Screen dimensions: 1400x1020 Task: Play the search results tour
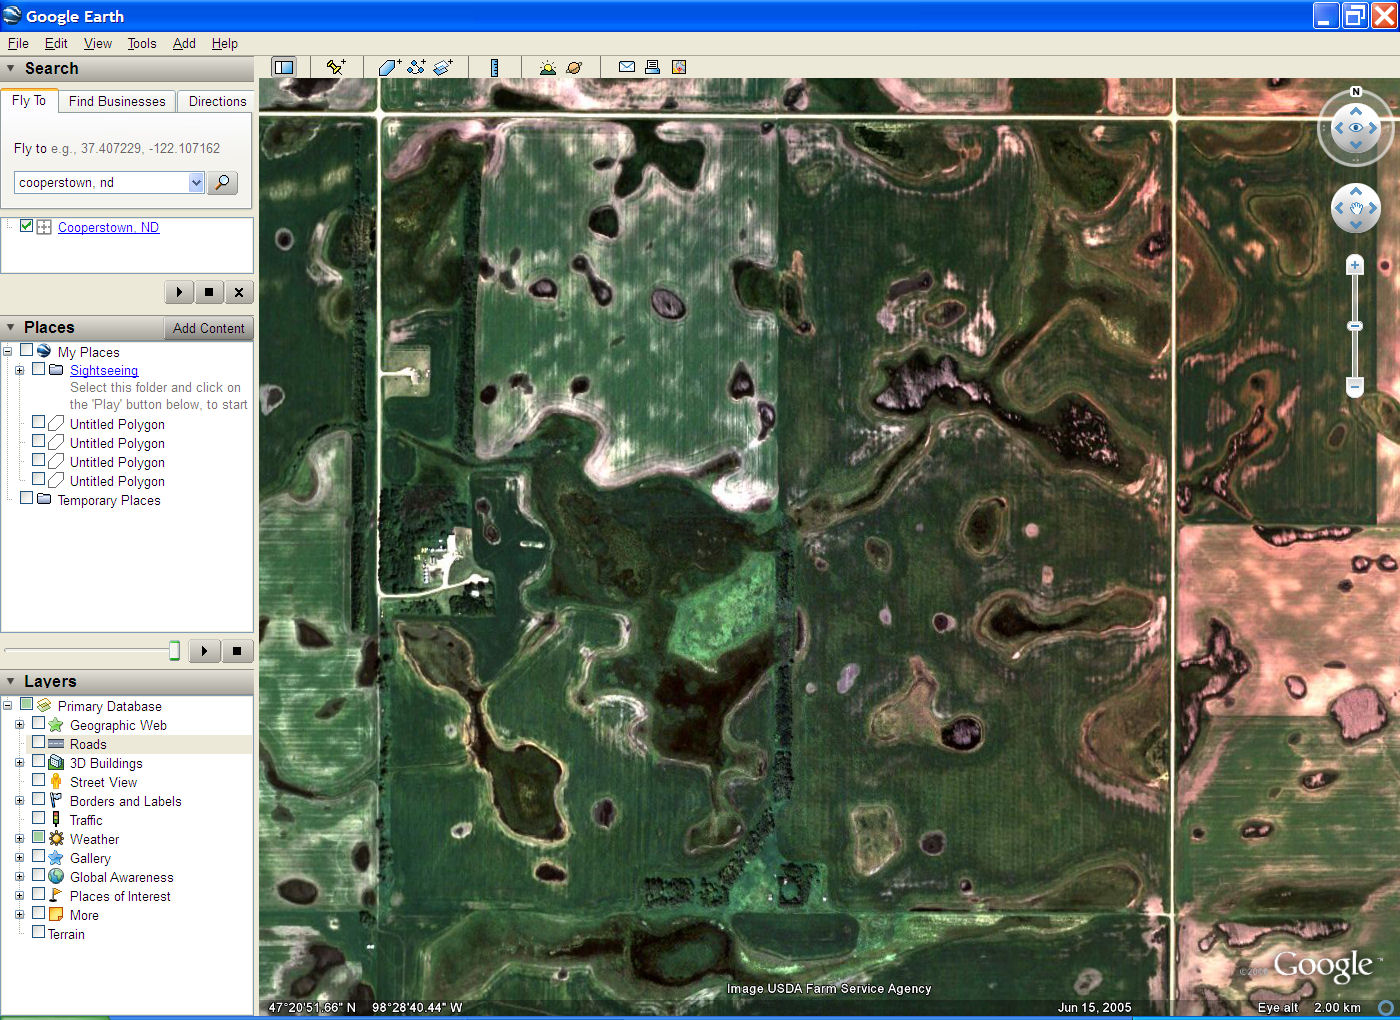point(179,292)
